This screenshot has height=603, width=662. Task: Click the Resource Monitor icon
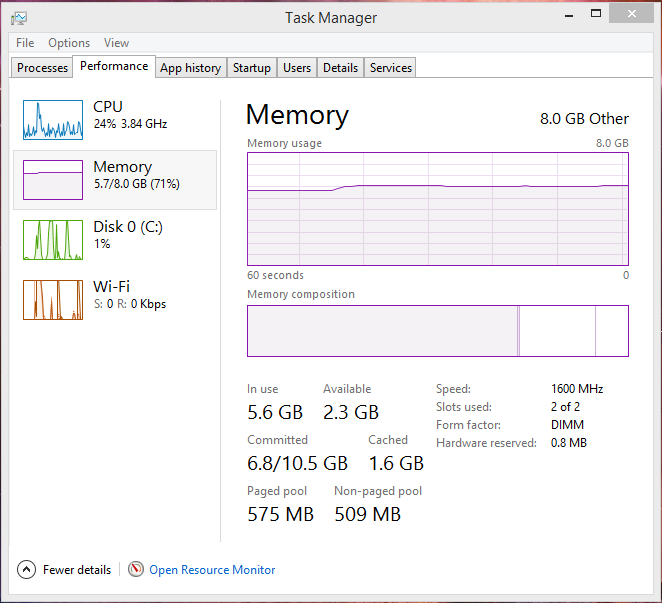(136, 569)
